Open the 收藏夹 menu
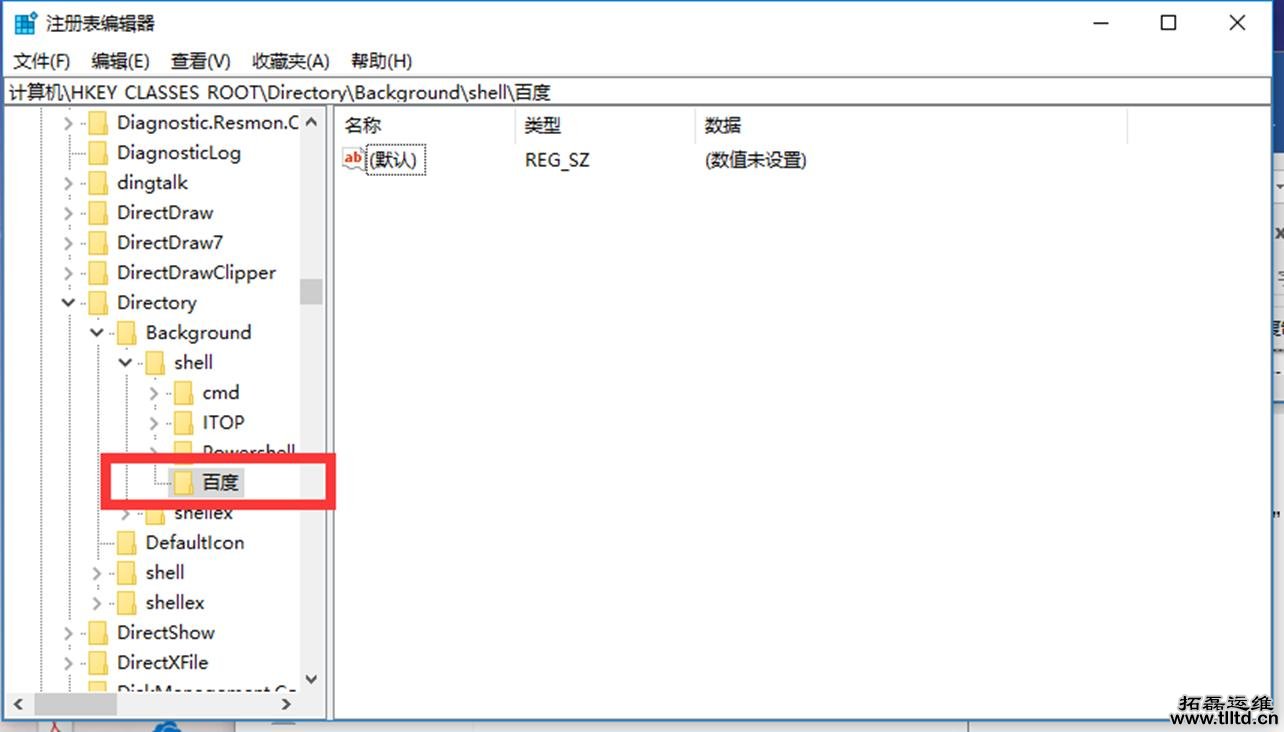Image resolution: width=1284 pixels, height=732 pixels. 289,60
